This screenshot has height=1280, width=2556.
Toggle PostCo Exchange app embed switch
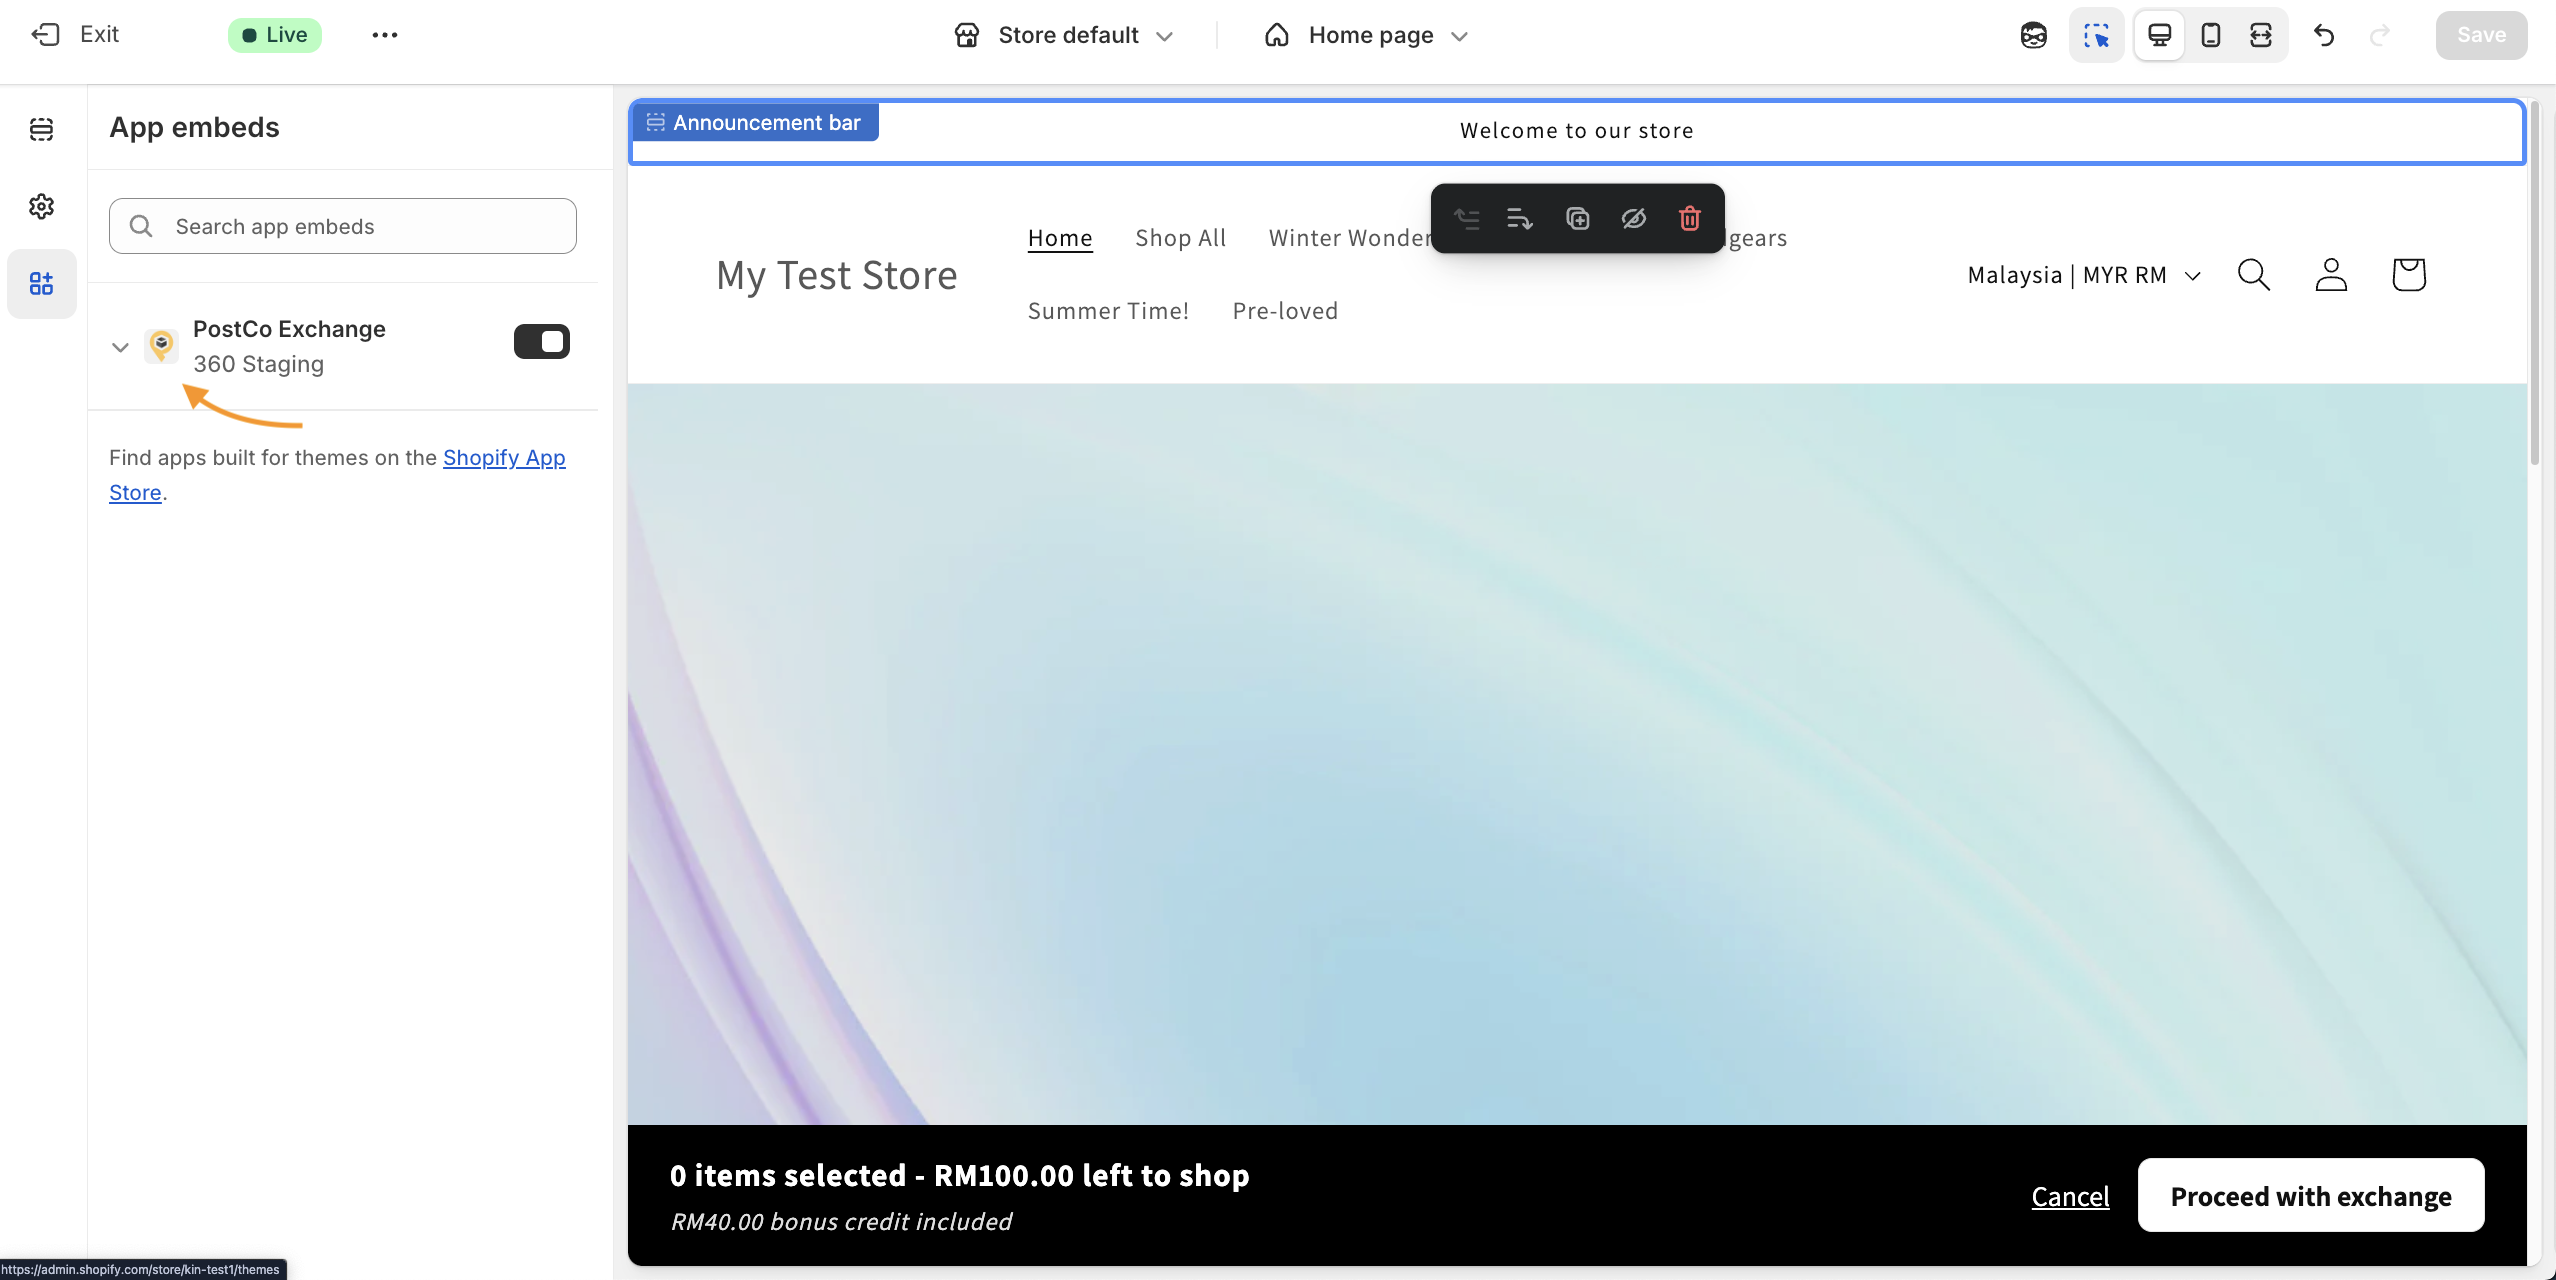(542, 342)
